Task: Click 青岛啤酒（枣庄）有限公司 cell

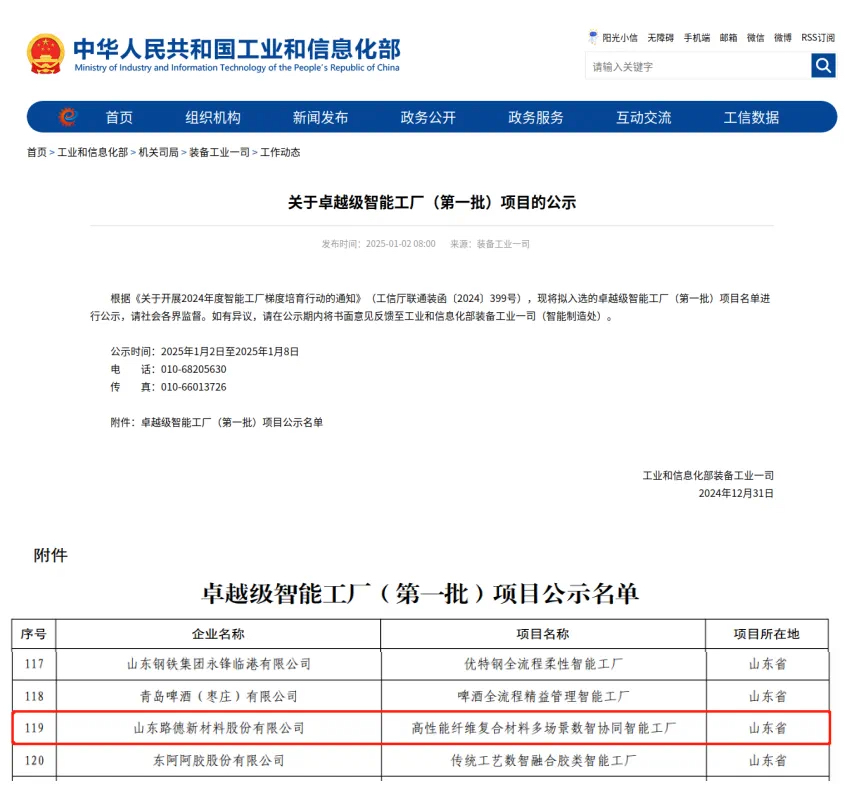Action: (x=218, y=696)
